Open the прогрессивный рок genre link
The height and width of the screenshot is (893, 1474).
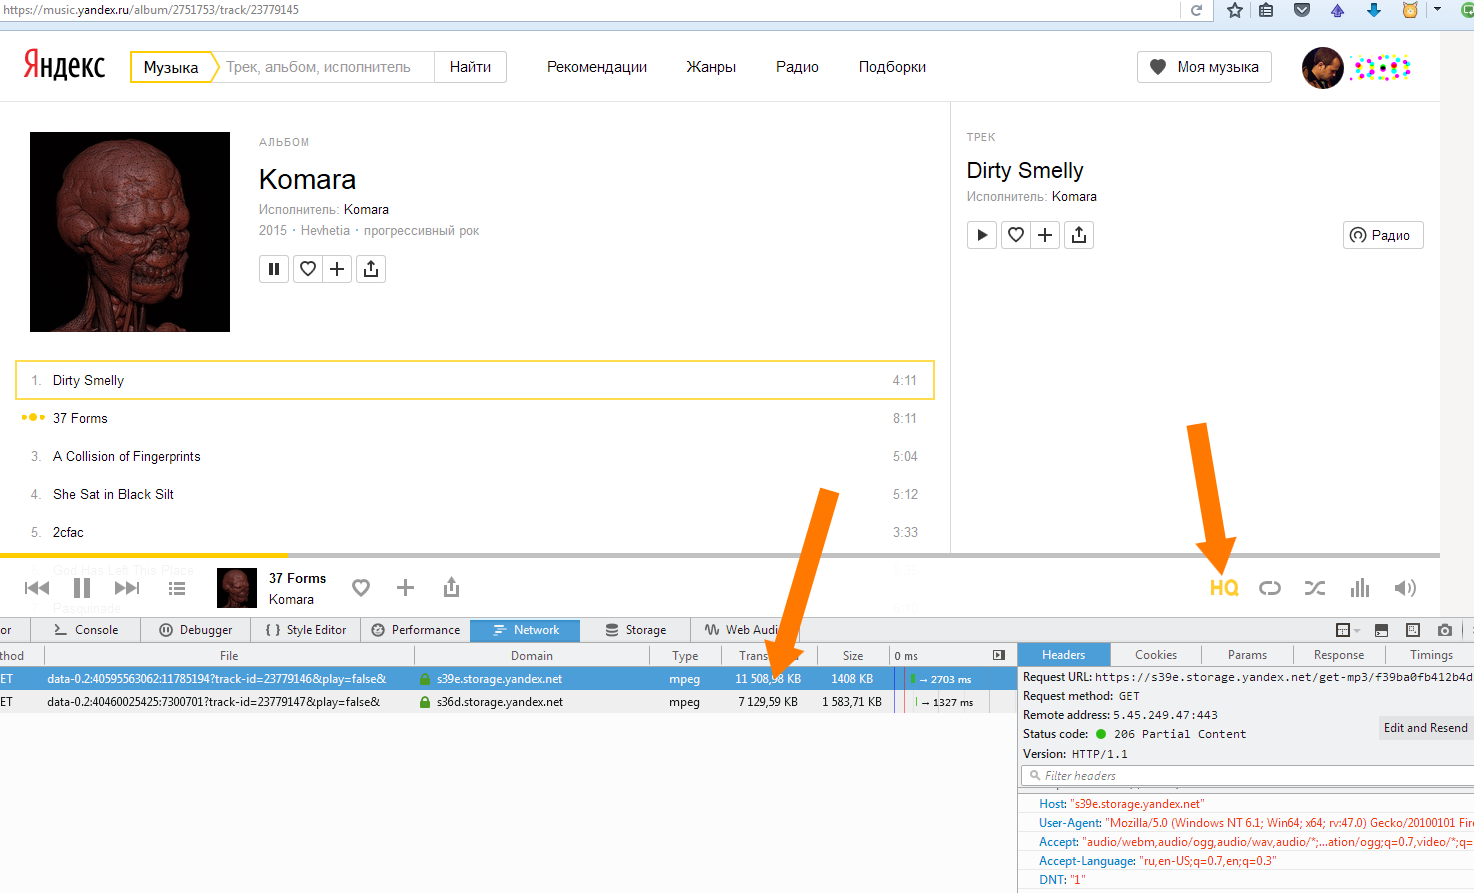421,230
